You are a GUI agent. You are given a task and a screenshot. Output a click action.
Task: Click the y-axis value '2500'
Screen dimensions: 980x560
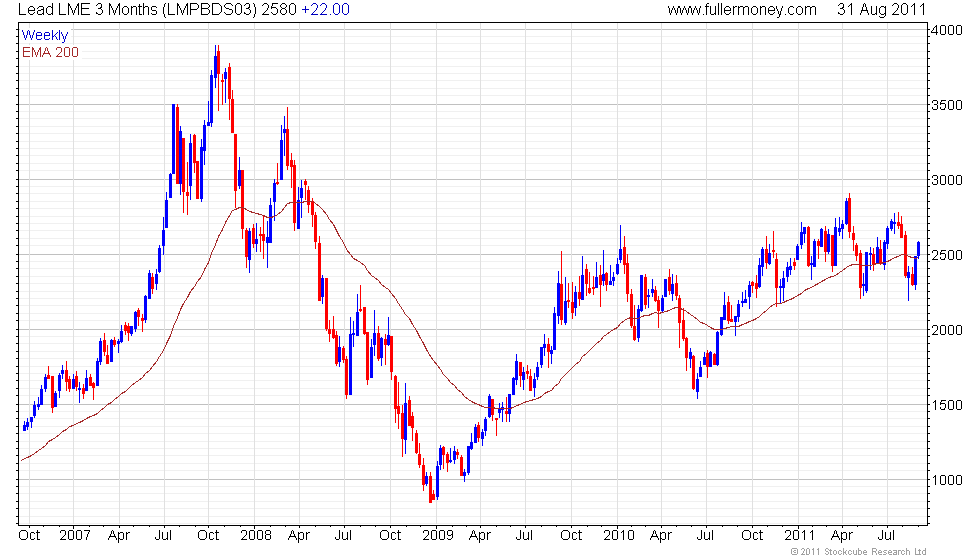(x=947, y=255)
